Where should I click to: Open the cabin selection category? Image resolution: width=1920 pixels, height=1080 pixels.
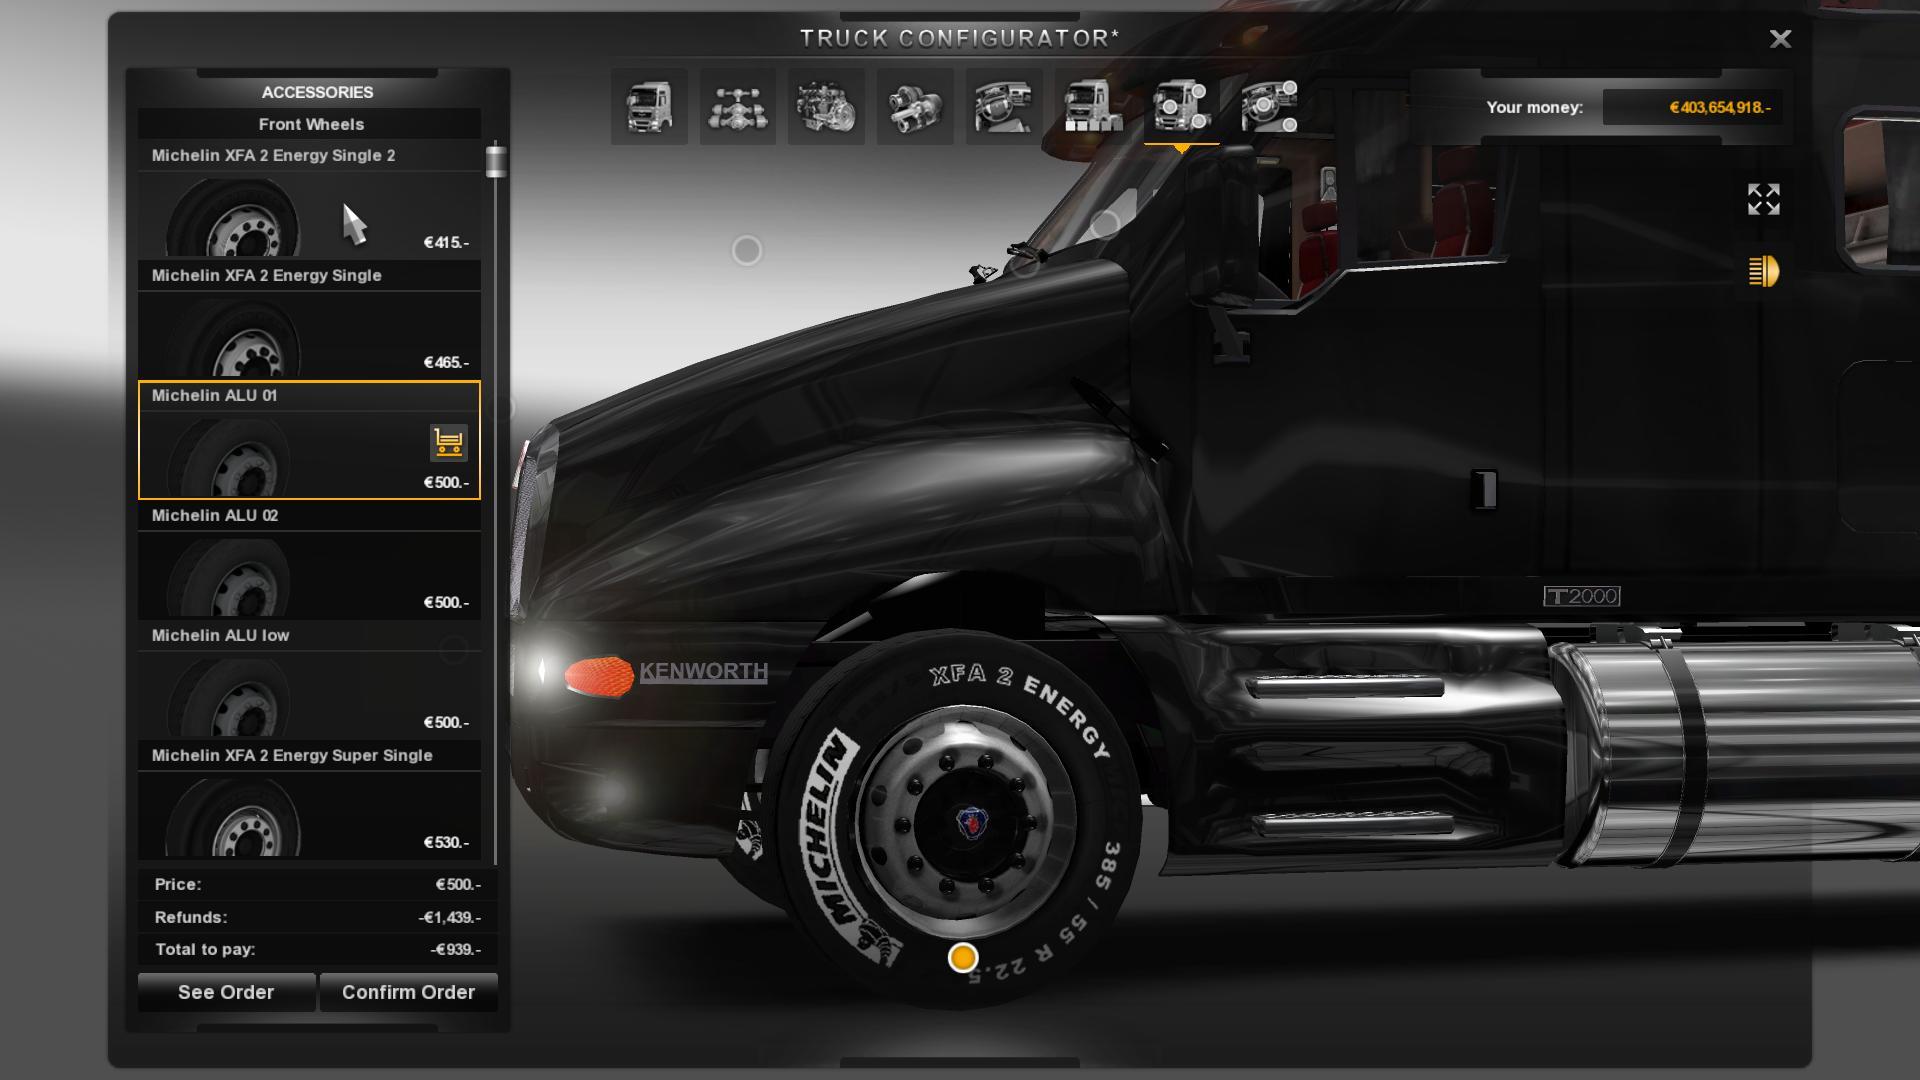coord(649,106)
